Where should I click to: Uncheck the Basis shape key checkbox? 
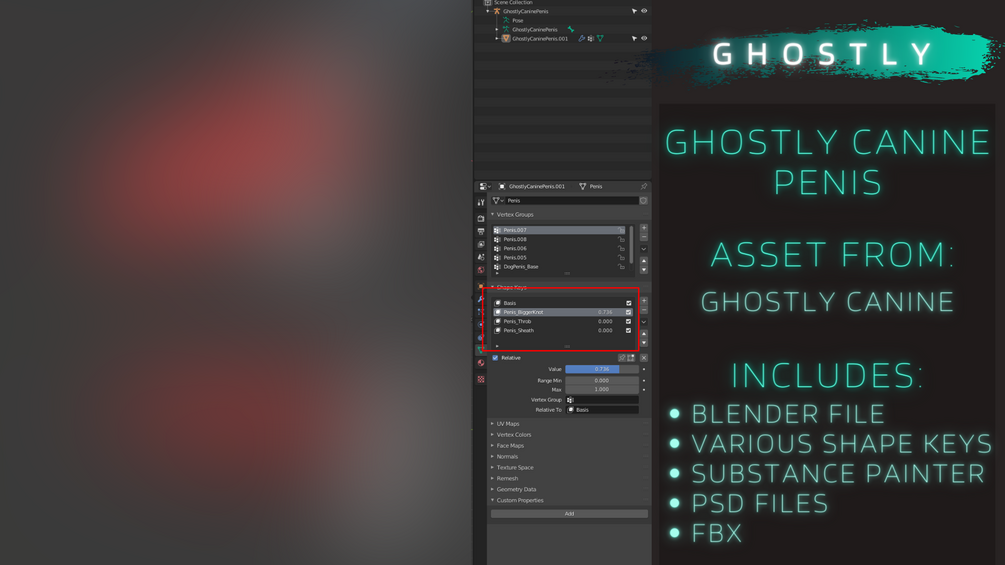coord(628,303)
